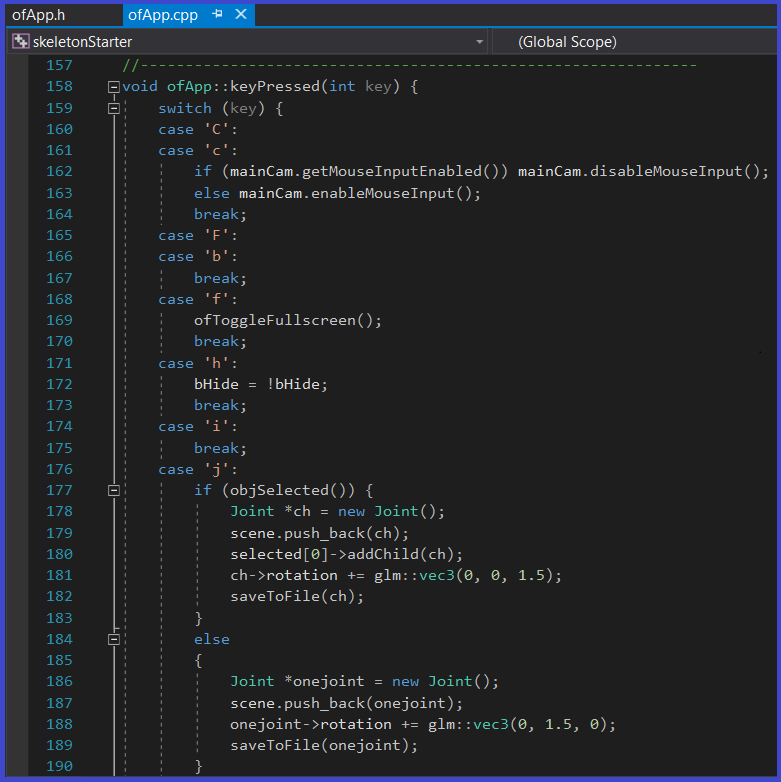Collapse the if objSelected block at line 177
The height and width of the screenshot is (782, 781).
click(113, 491)
